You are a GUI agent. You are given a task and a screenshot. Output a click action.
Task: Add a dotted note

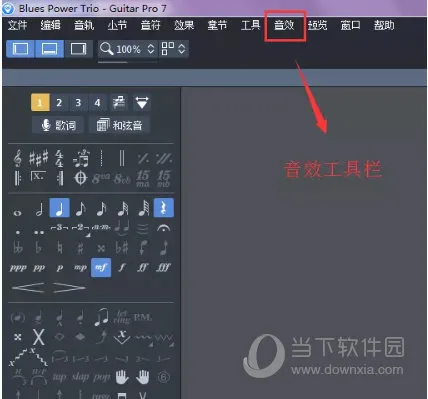[18, 232]
